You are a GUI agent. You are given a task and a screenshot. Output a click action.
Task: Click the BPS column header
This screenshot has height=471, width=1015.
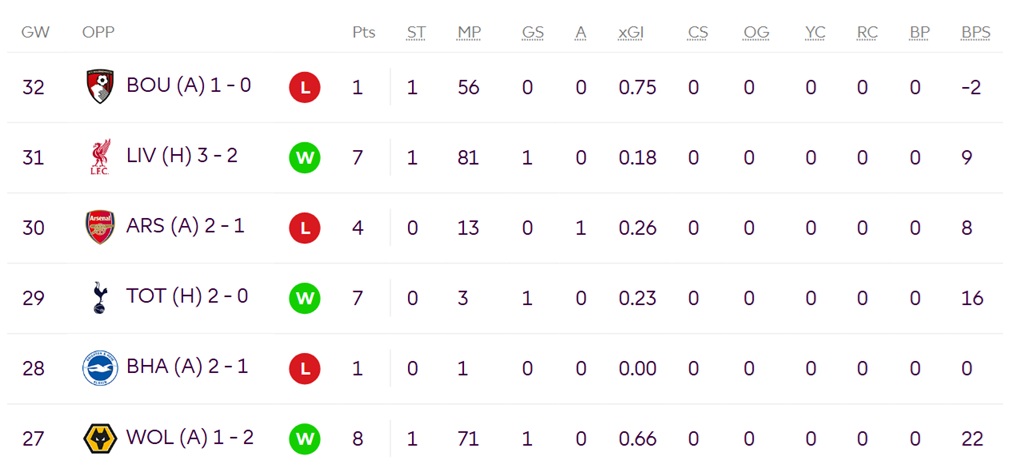[x=976, y=33]
